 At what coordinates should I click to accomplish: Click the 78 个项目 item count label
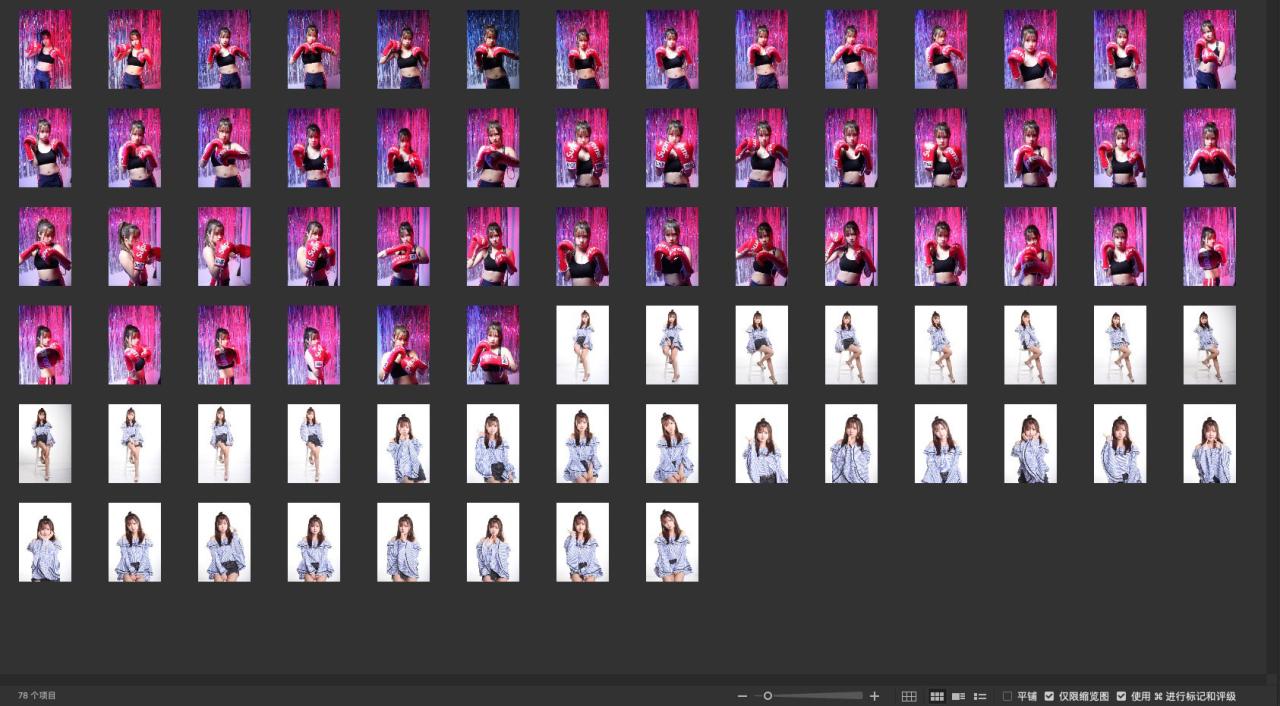[37, 695]
